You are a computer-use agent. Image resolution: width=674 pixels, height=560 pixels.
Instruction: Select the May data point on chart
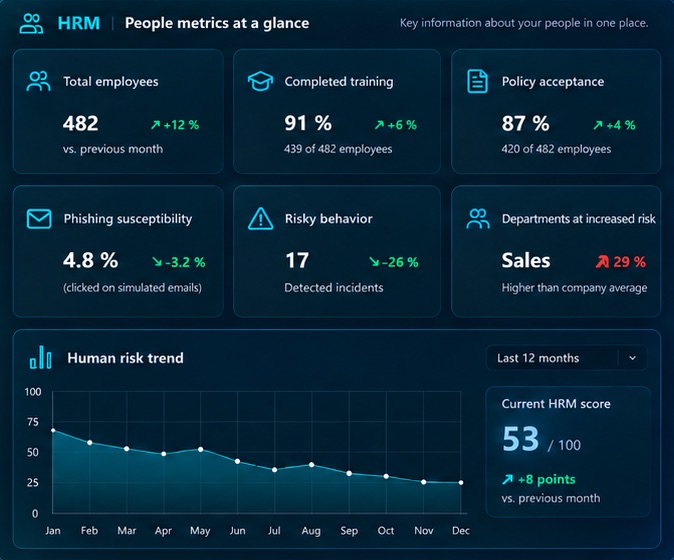201,450
